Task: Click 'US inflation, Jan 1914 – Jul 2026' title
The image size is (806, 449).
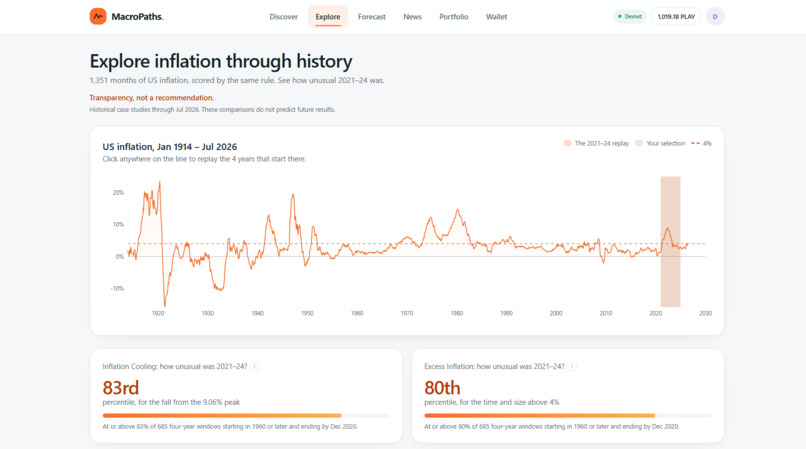Action: tap(170, 147)
